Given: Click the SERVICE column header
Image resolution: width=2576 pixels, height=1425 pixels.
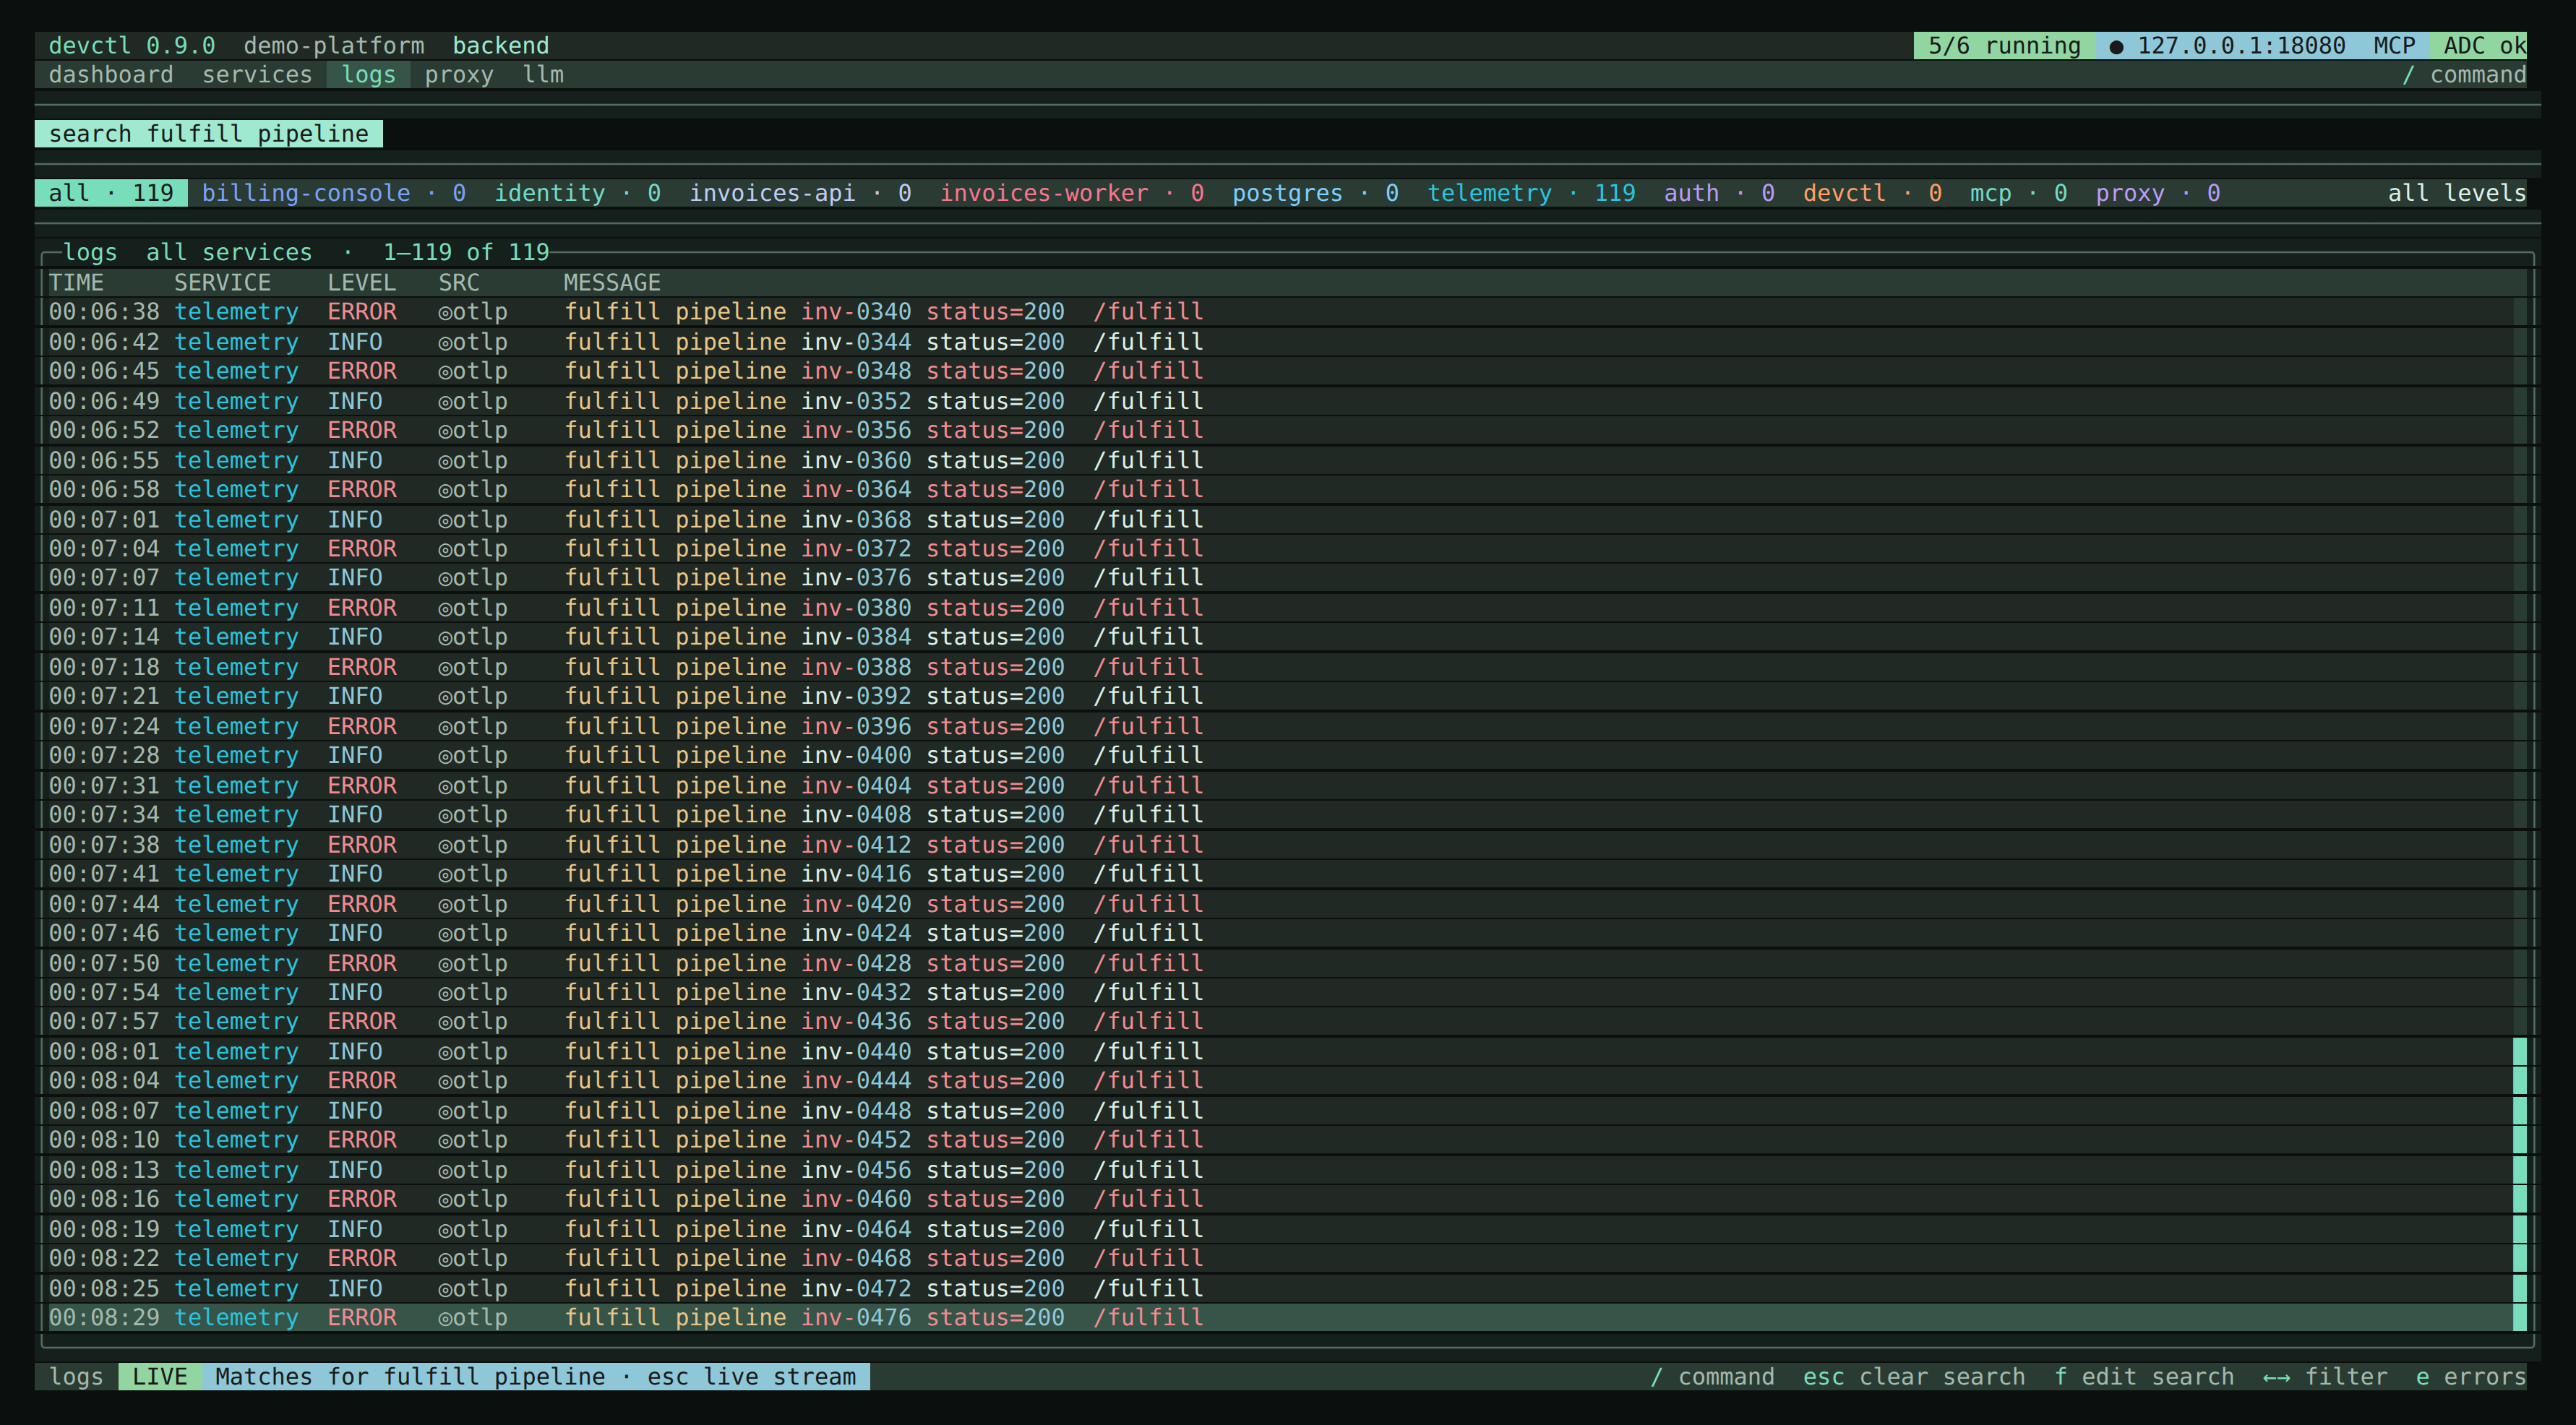Looking at the screenshot, I should click(222, 283).
